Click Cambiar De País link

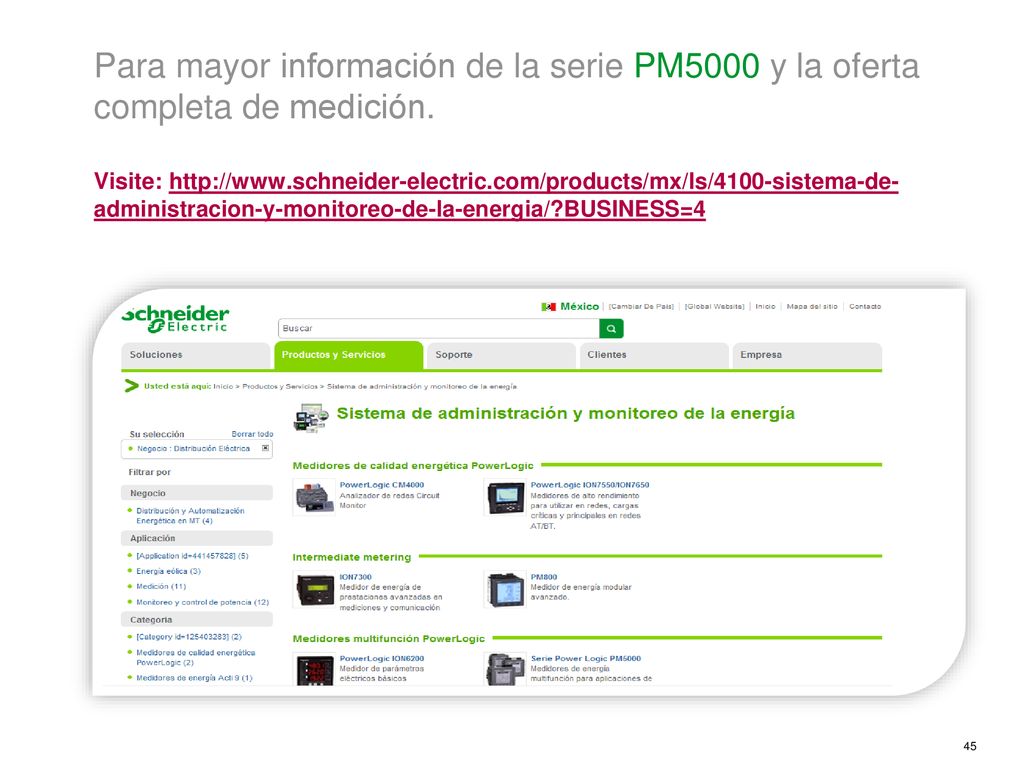pos(641,306)
